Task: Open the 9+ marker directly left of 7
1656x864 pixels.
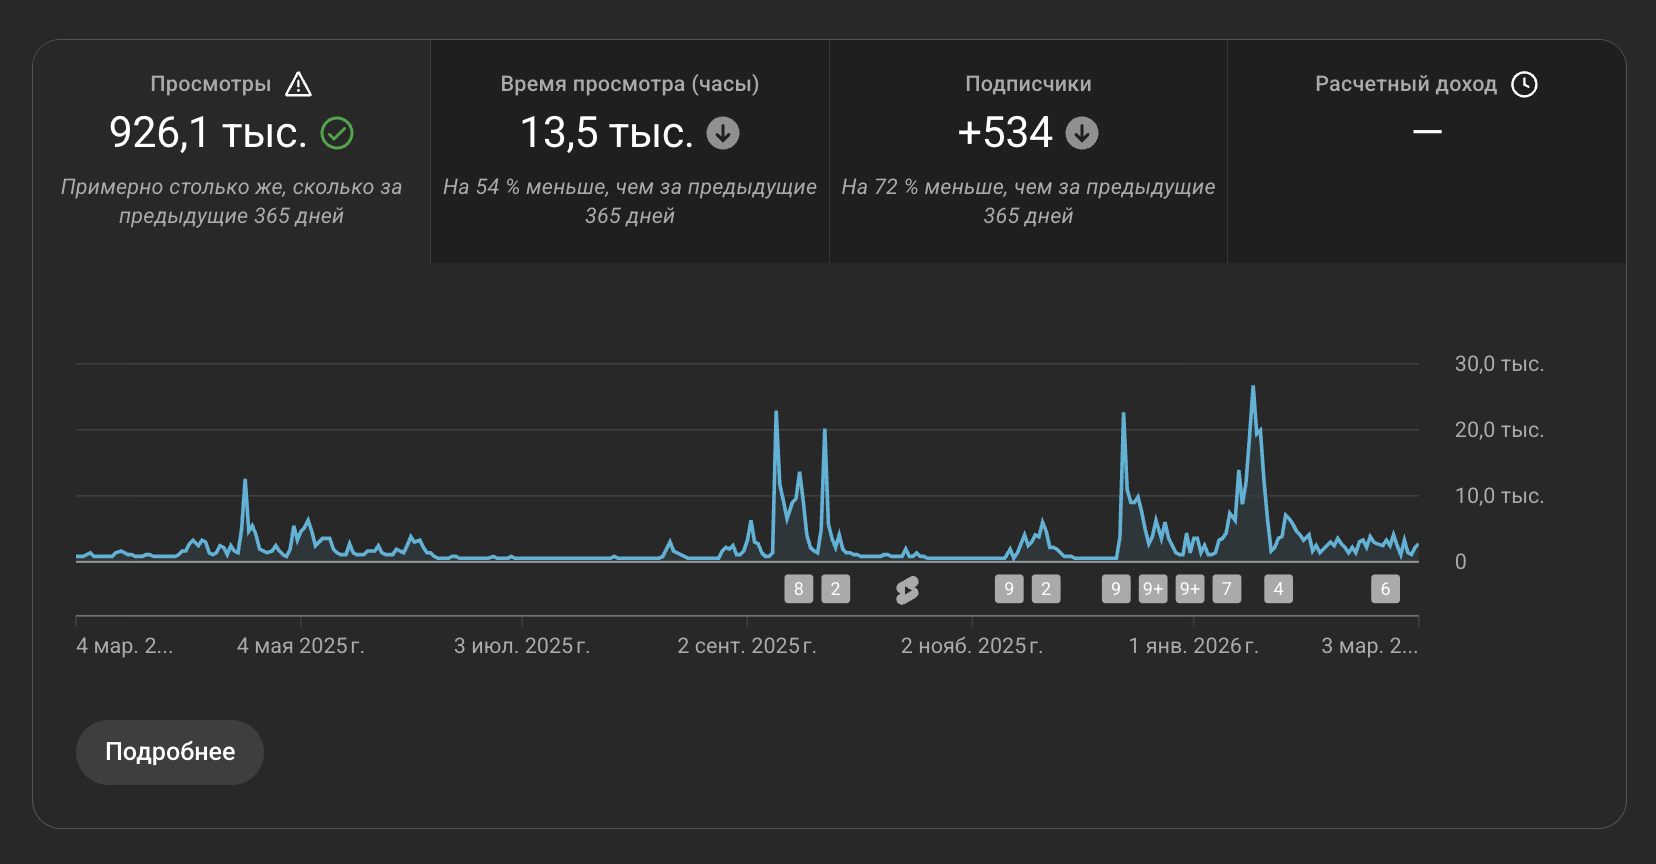Action: pyautogui.click(x=1189, y=589)
